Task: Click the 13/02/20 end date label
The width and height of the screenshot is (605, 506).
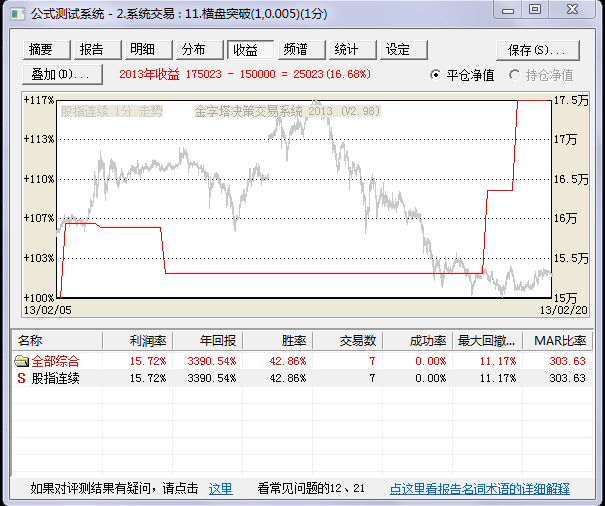Action: (x=564, y=310)
